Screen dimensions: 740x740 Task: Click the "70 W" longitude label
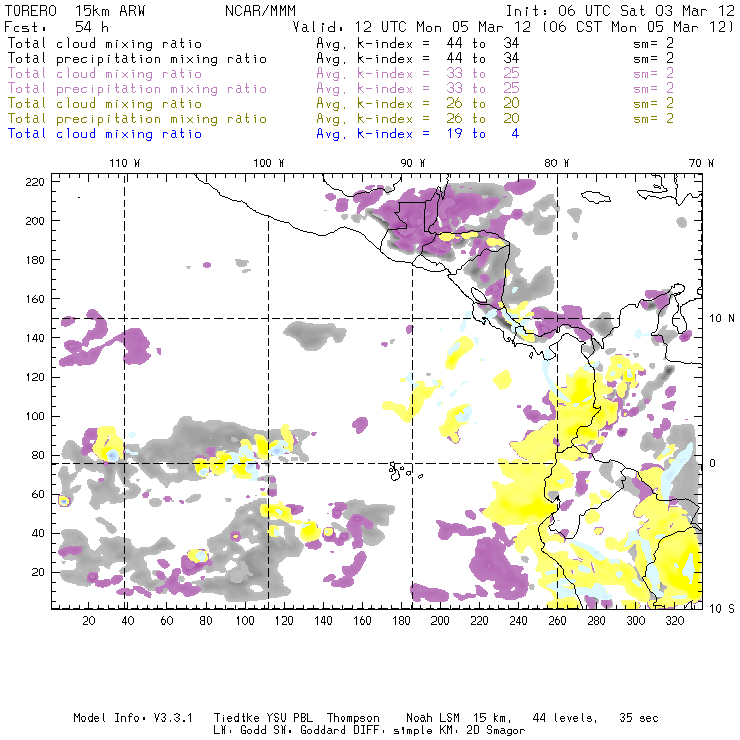(x=701, y=163)
